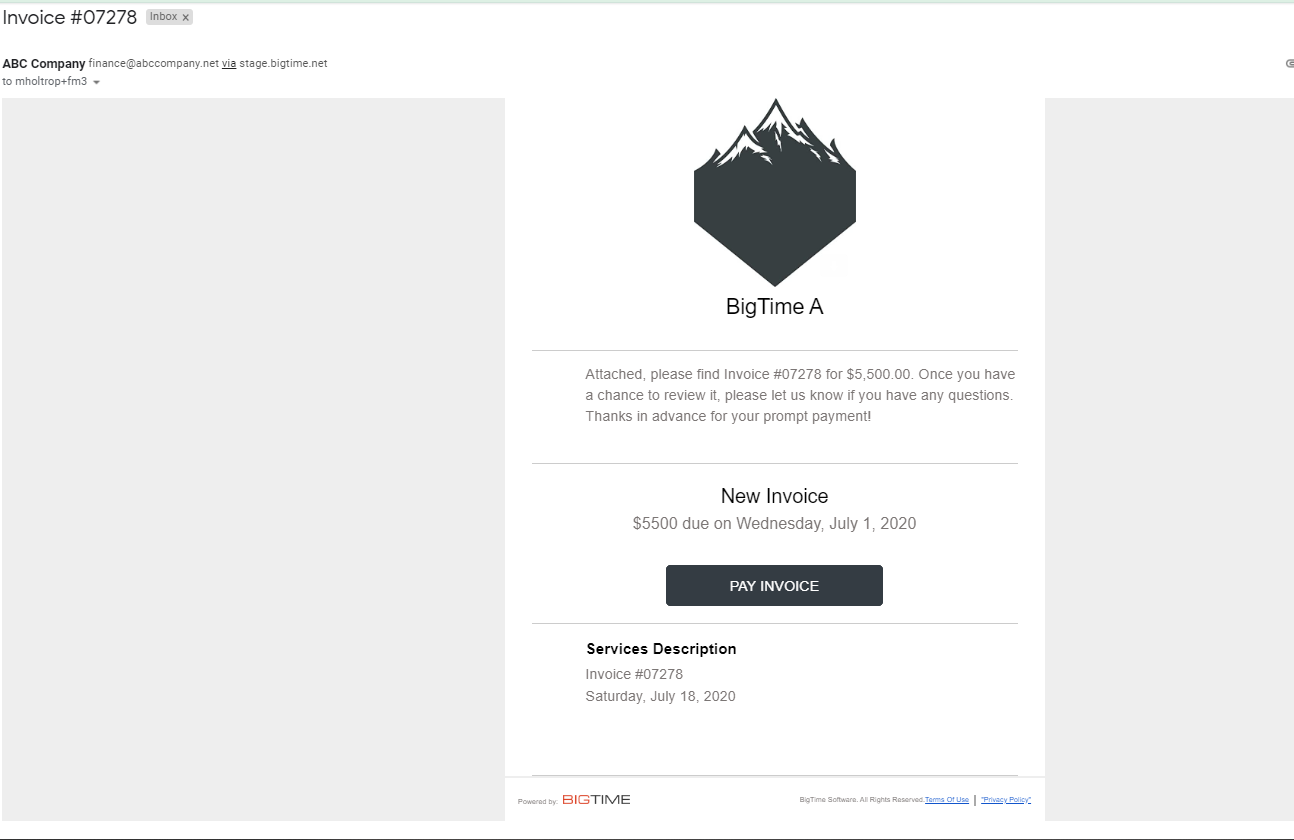
Task: Open the Terms Of Use link
Action: click(946, 800)
